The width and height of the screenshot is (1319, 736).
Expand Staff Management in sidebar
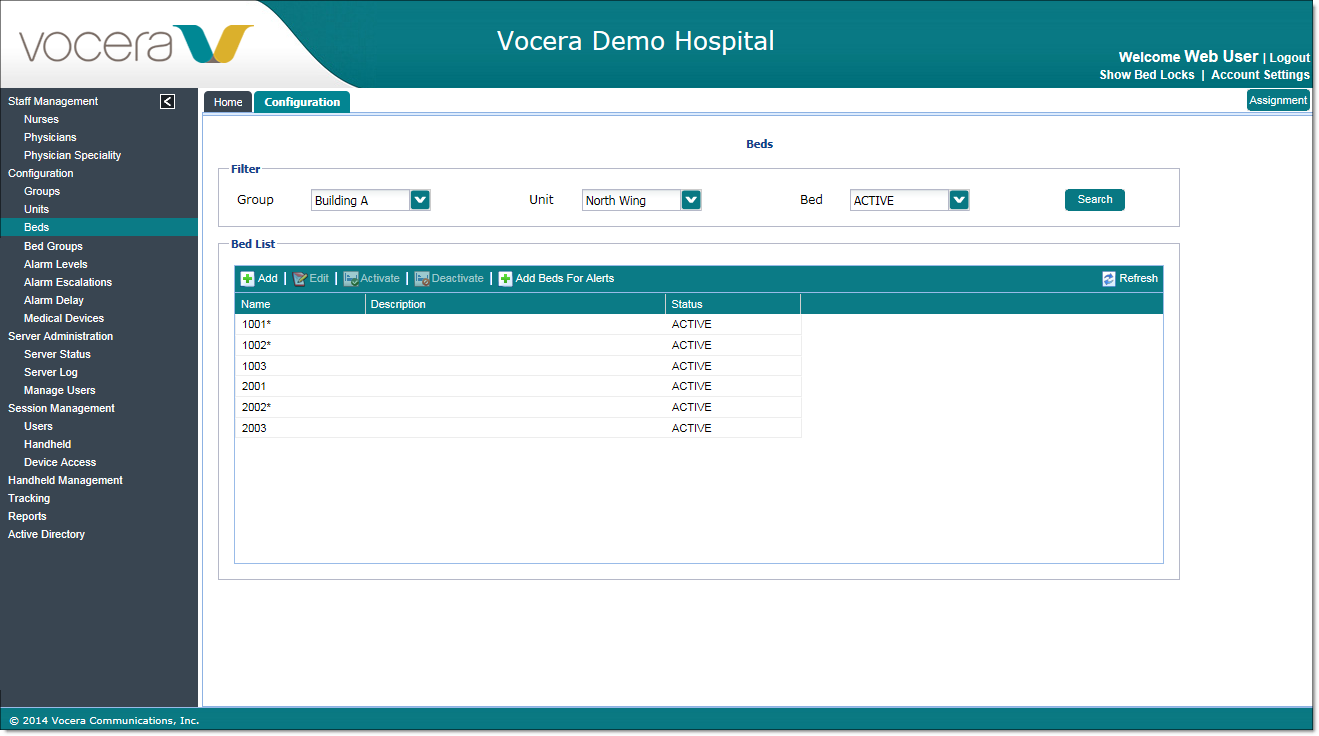click(x=53, y=101)
